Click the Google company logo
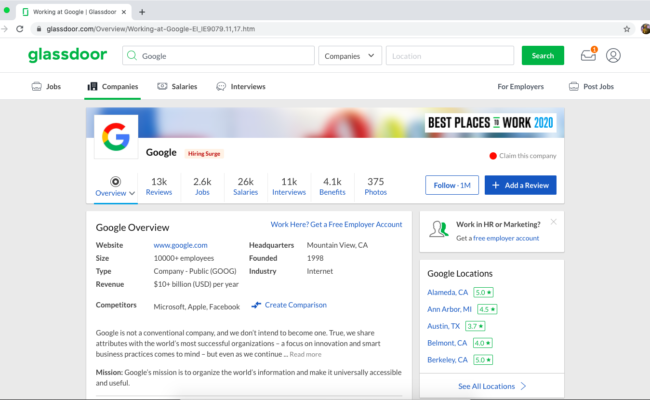650x400 pixels. tap(116, 137)
